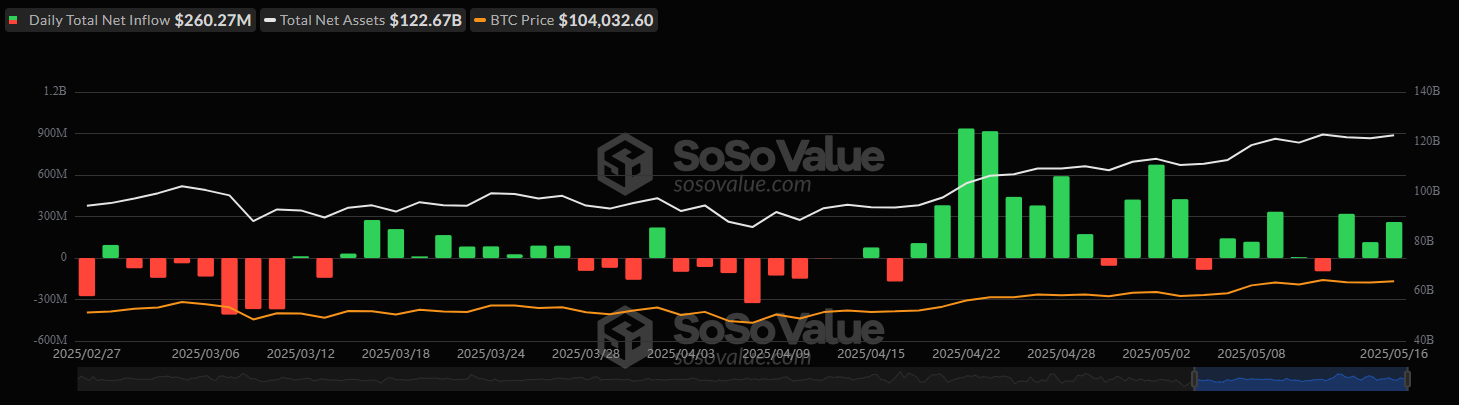Click the -600M left axis label

[x=50, y=340]
